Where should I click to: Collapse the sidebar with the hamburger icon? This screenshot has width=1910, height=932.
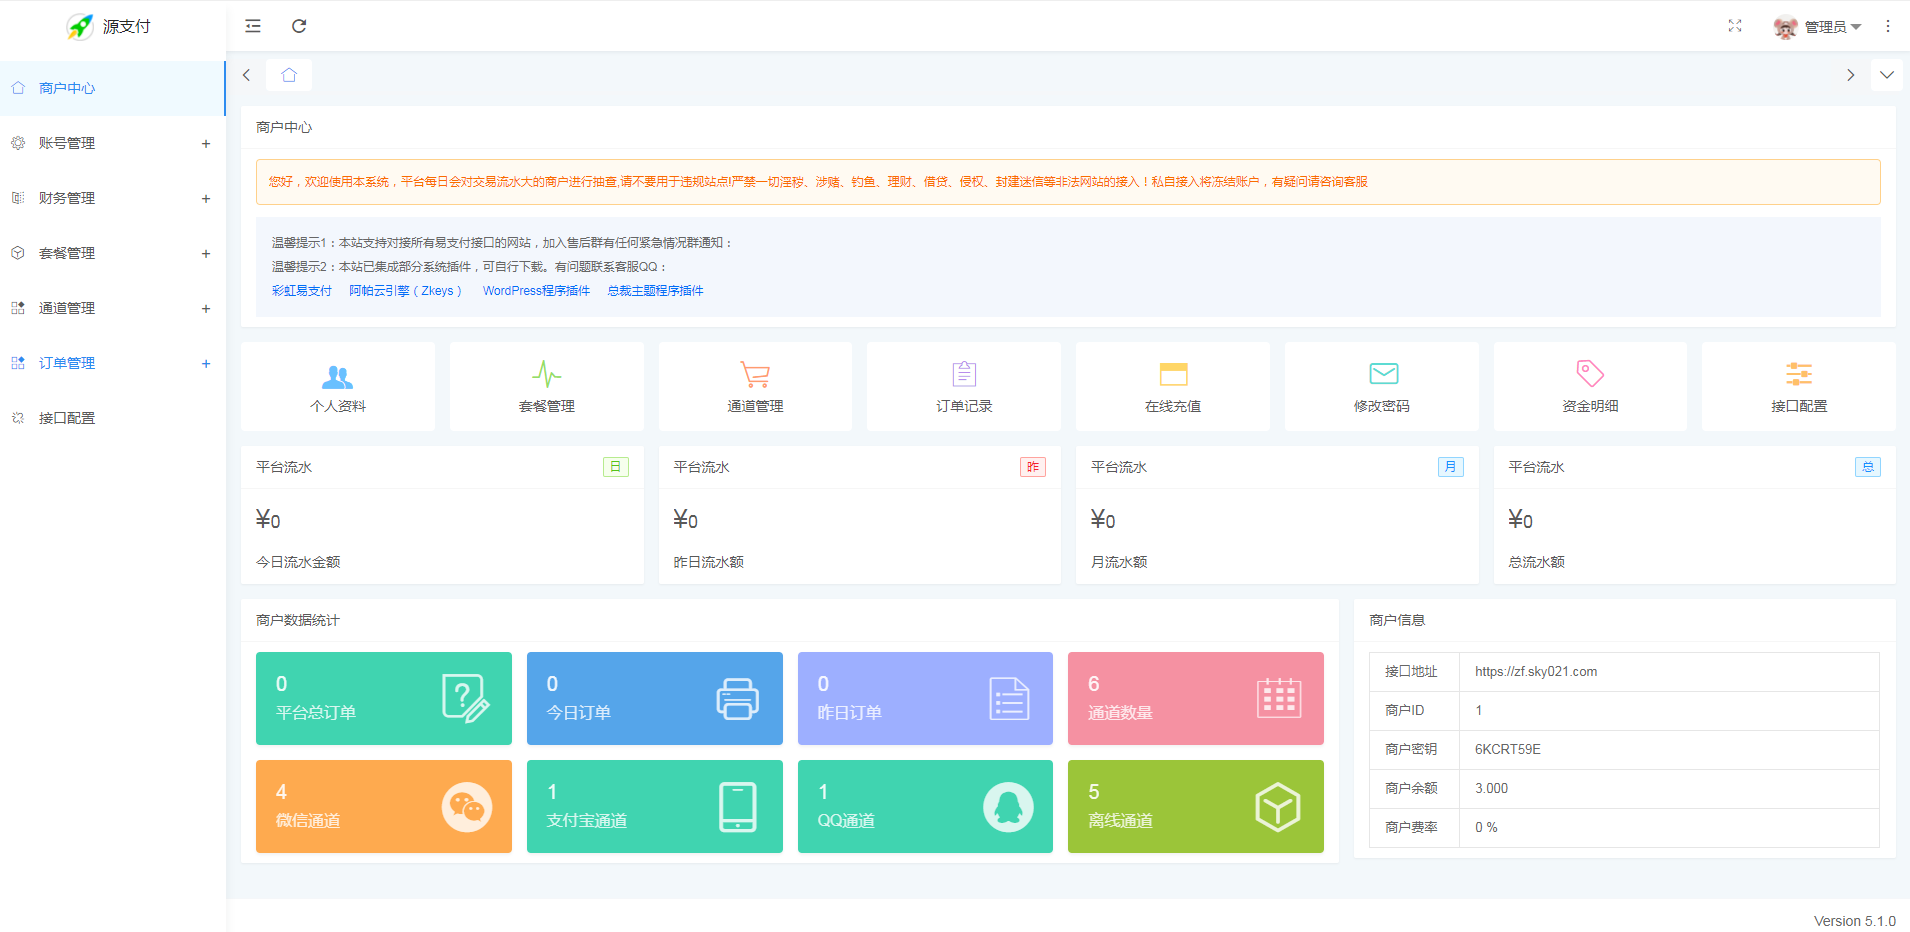tap(252, 26)
